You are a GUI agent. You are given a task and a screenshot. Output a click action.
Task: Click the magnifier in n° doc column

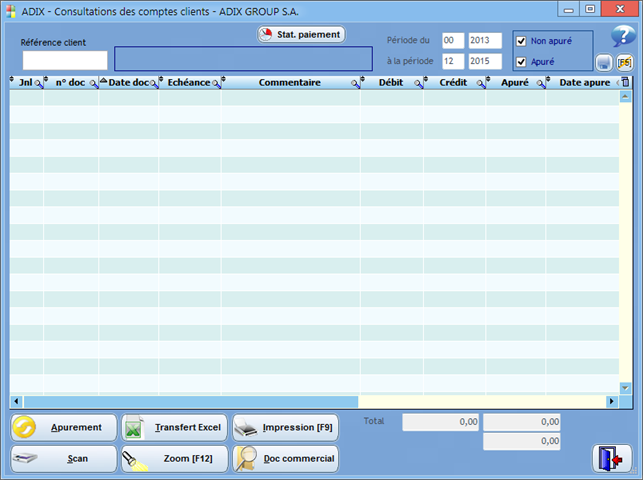tap(93, 84)
